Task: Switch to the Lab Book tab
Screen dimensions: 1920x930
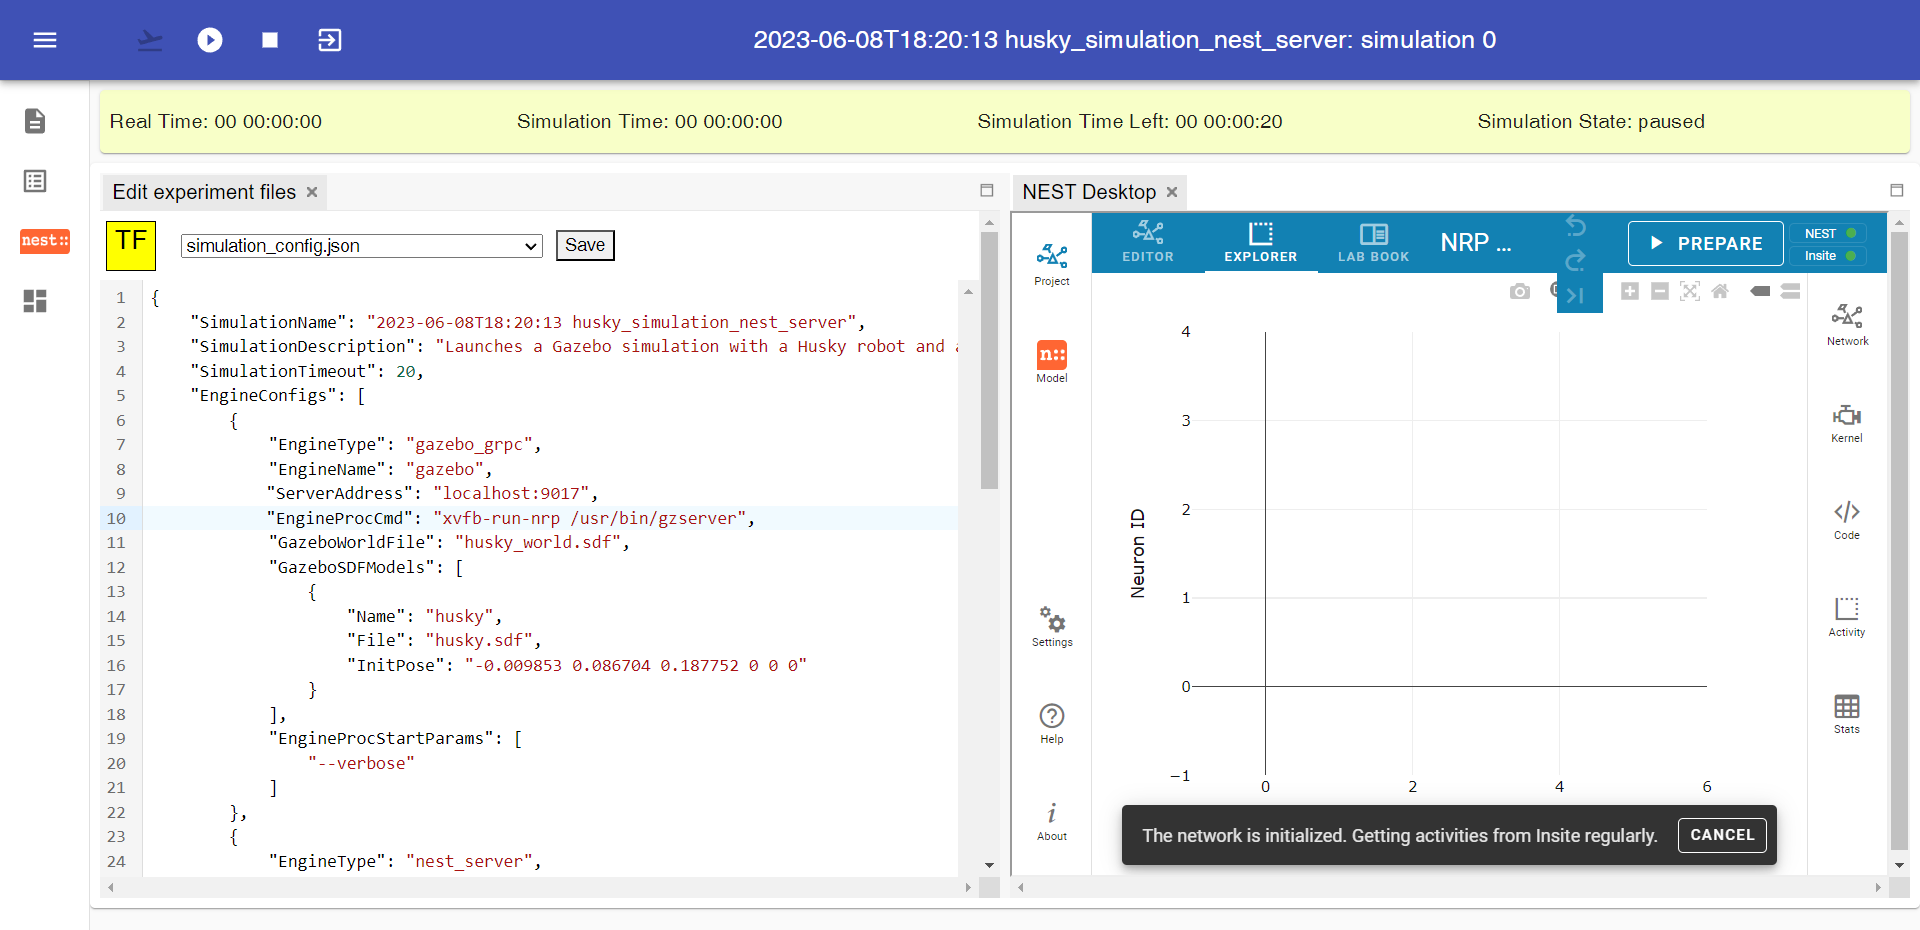Action: pyautogui.click(x=1374, y=243)
